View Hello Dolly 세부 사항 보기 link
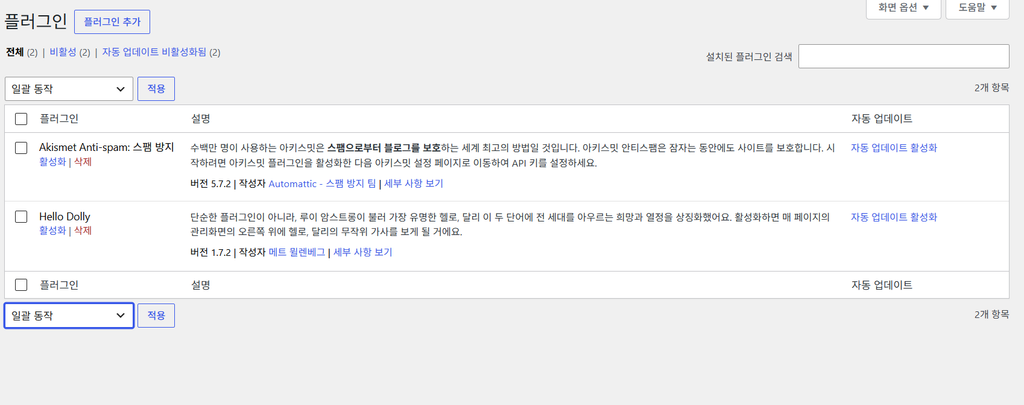 [x=362, y=253]
